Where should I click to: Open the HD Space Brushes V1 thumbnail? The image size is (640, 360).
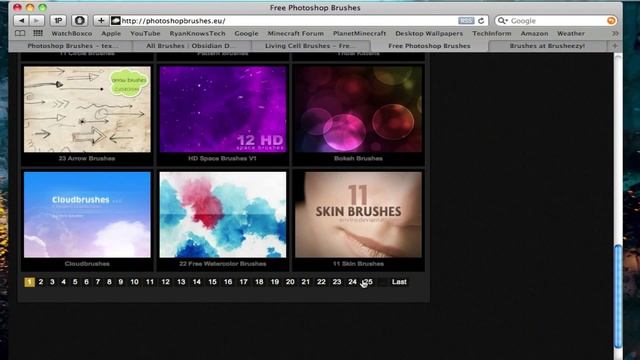pyautogui.click(x=222, y=109)
